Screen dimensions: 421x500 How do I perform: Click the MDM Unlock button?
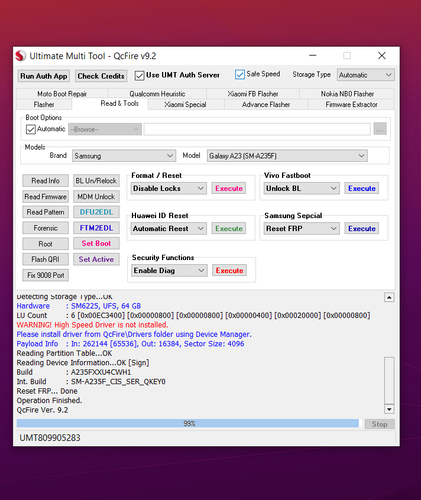click(x=96, y=197)
